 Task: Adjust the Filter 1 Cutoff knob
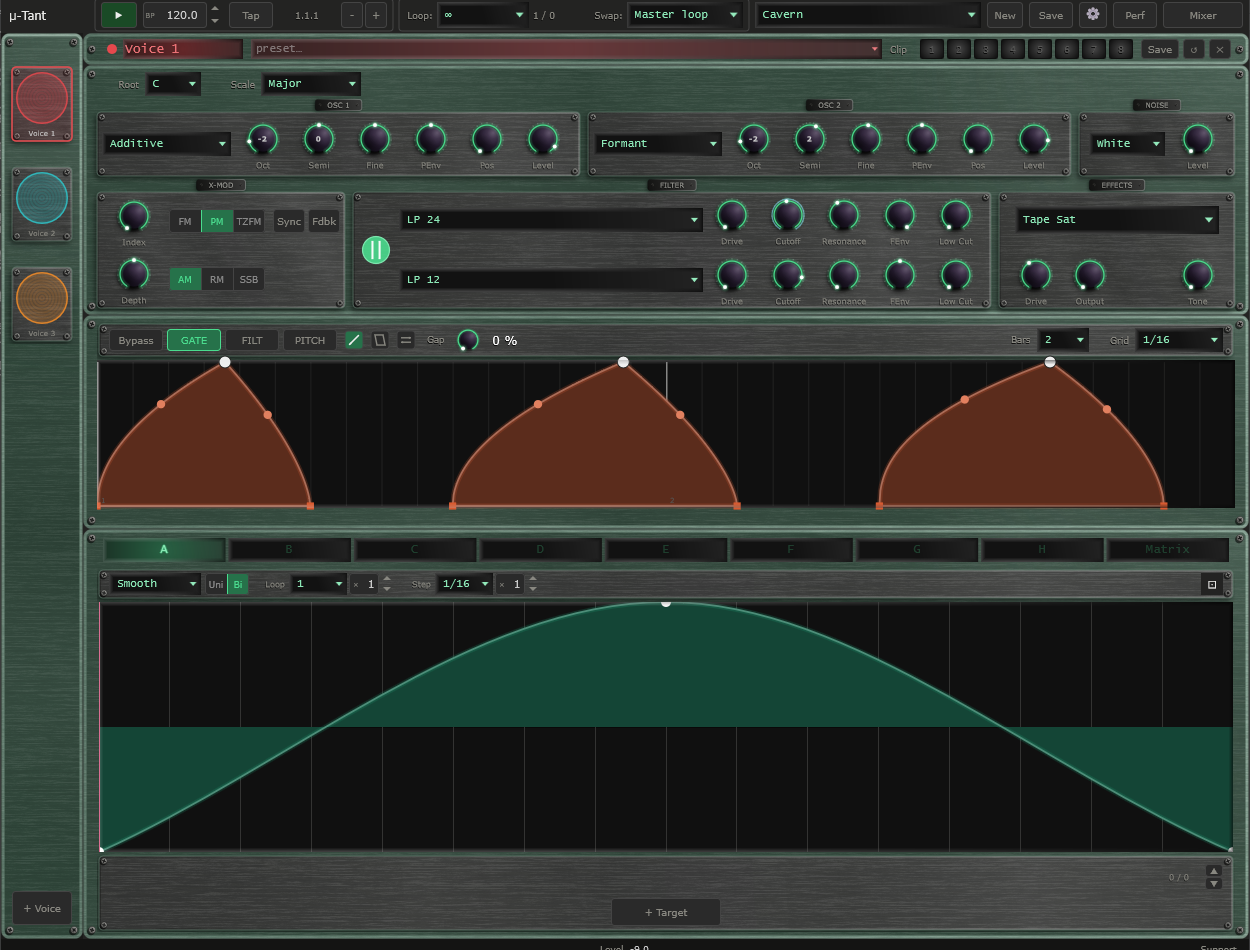pyautogui.click(x=787, y=214)
